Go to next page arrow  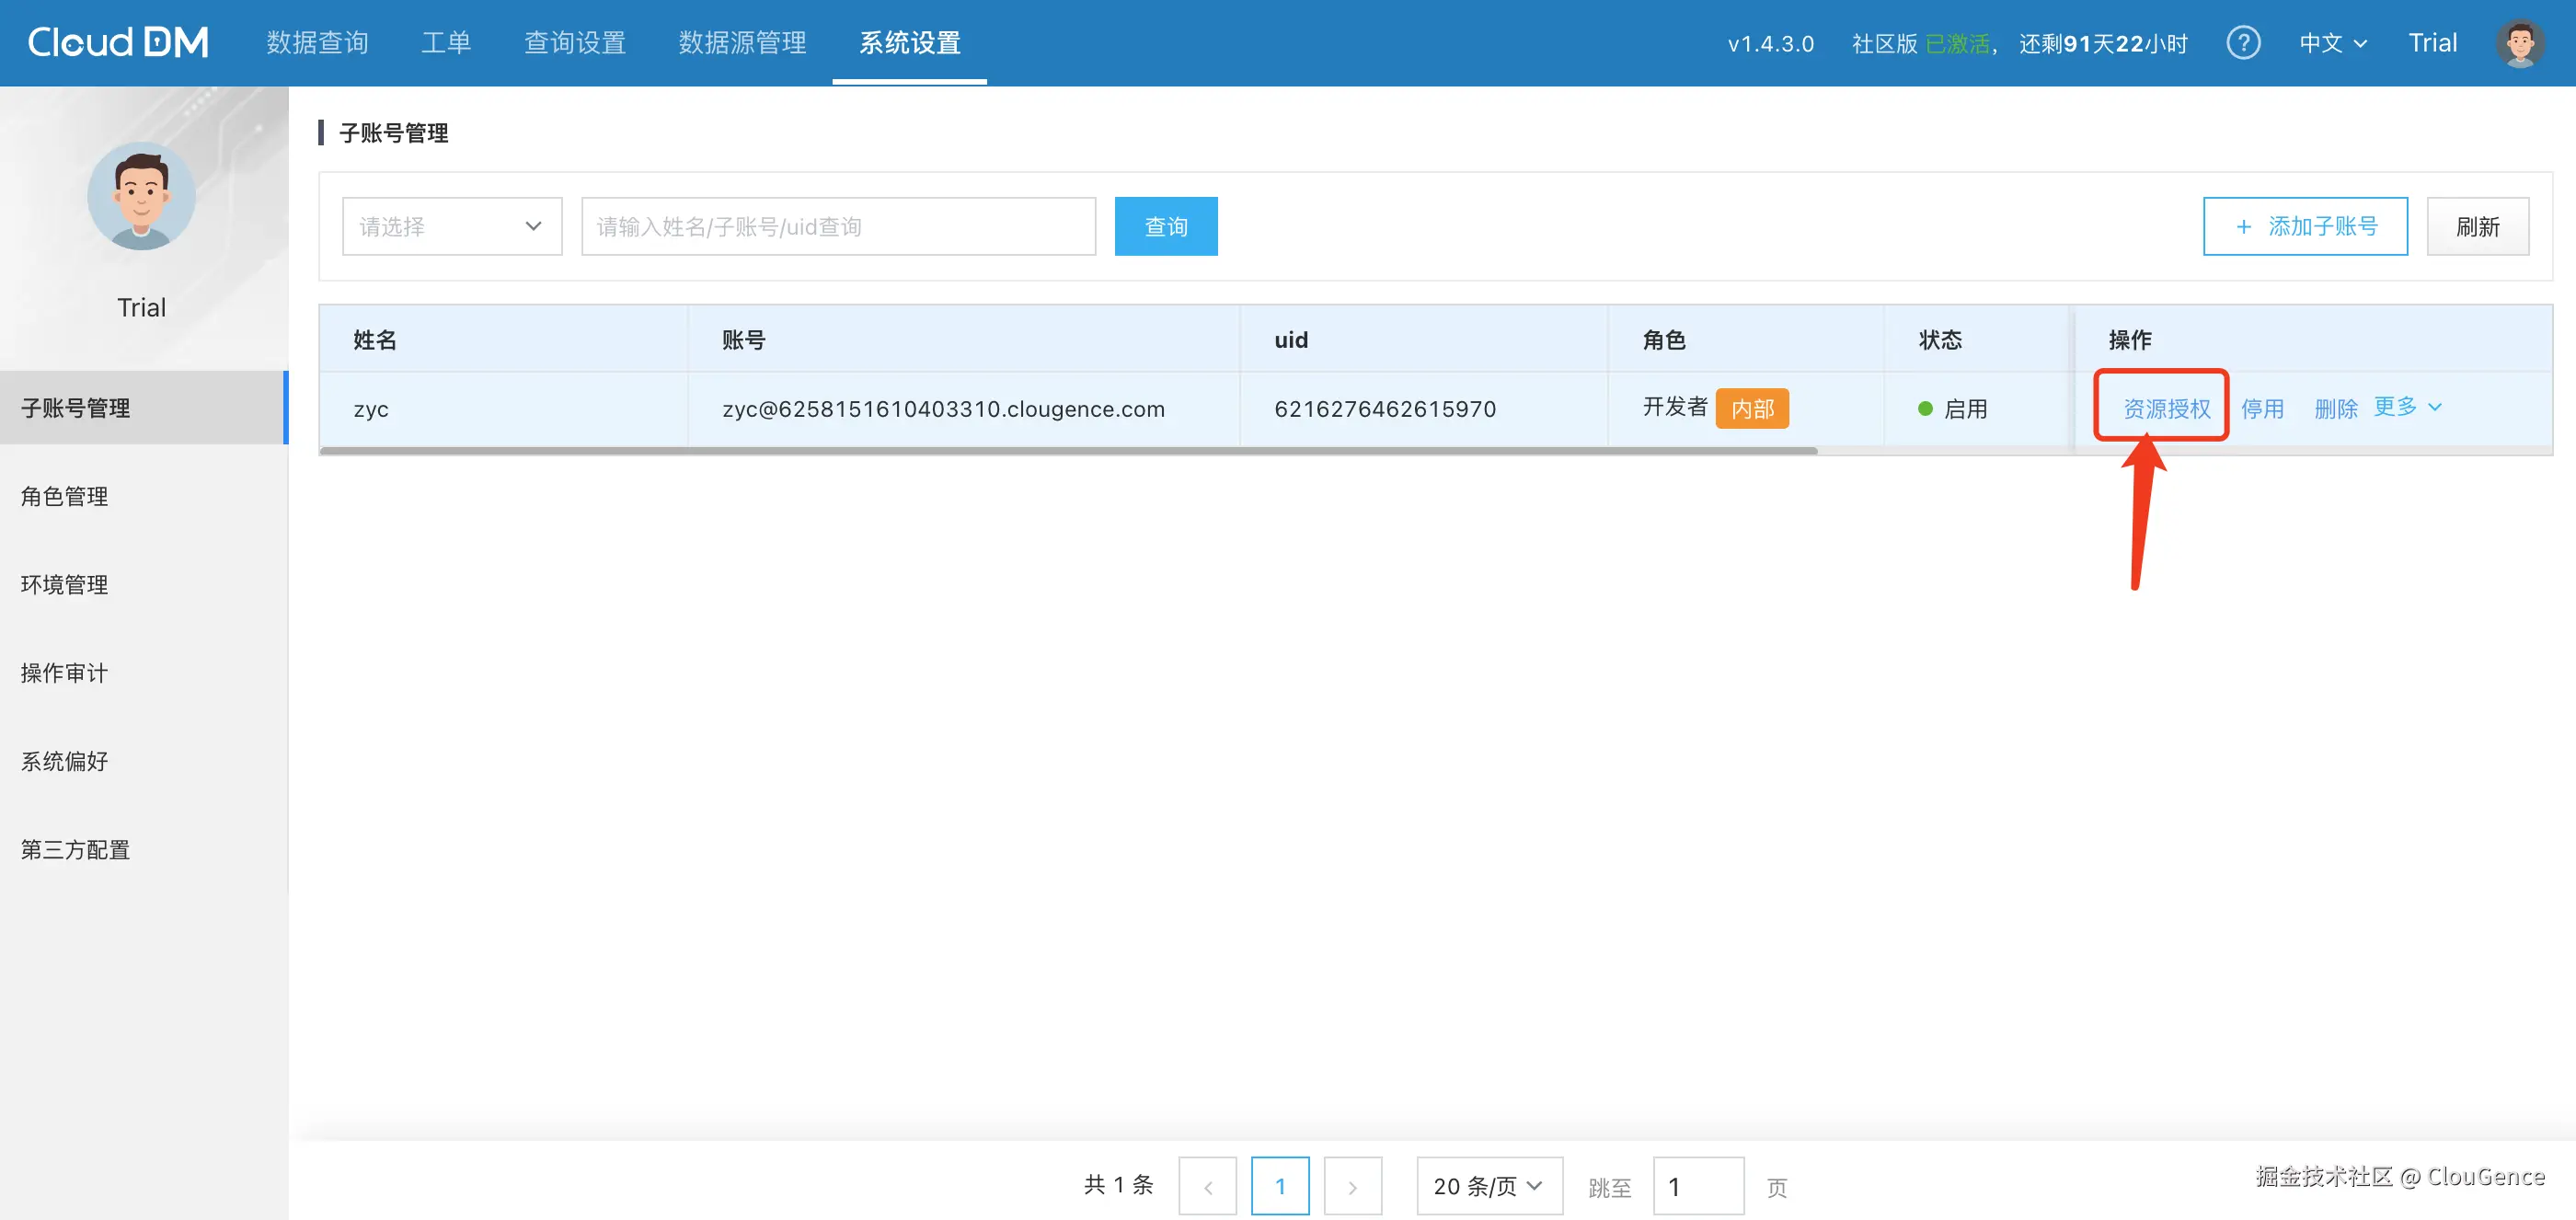pos(1352,1187)
